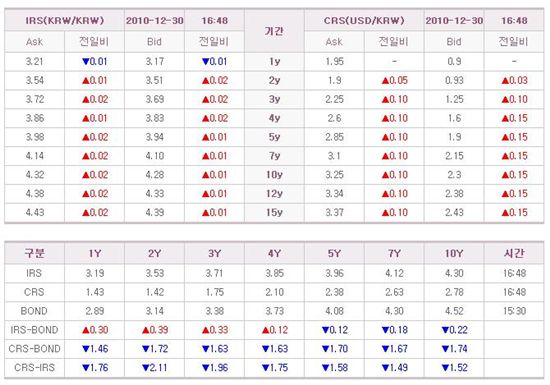Click the IRS 10Y value 4.30

click(x=454, y=273)
